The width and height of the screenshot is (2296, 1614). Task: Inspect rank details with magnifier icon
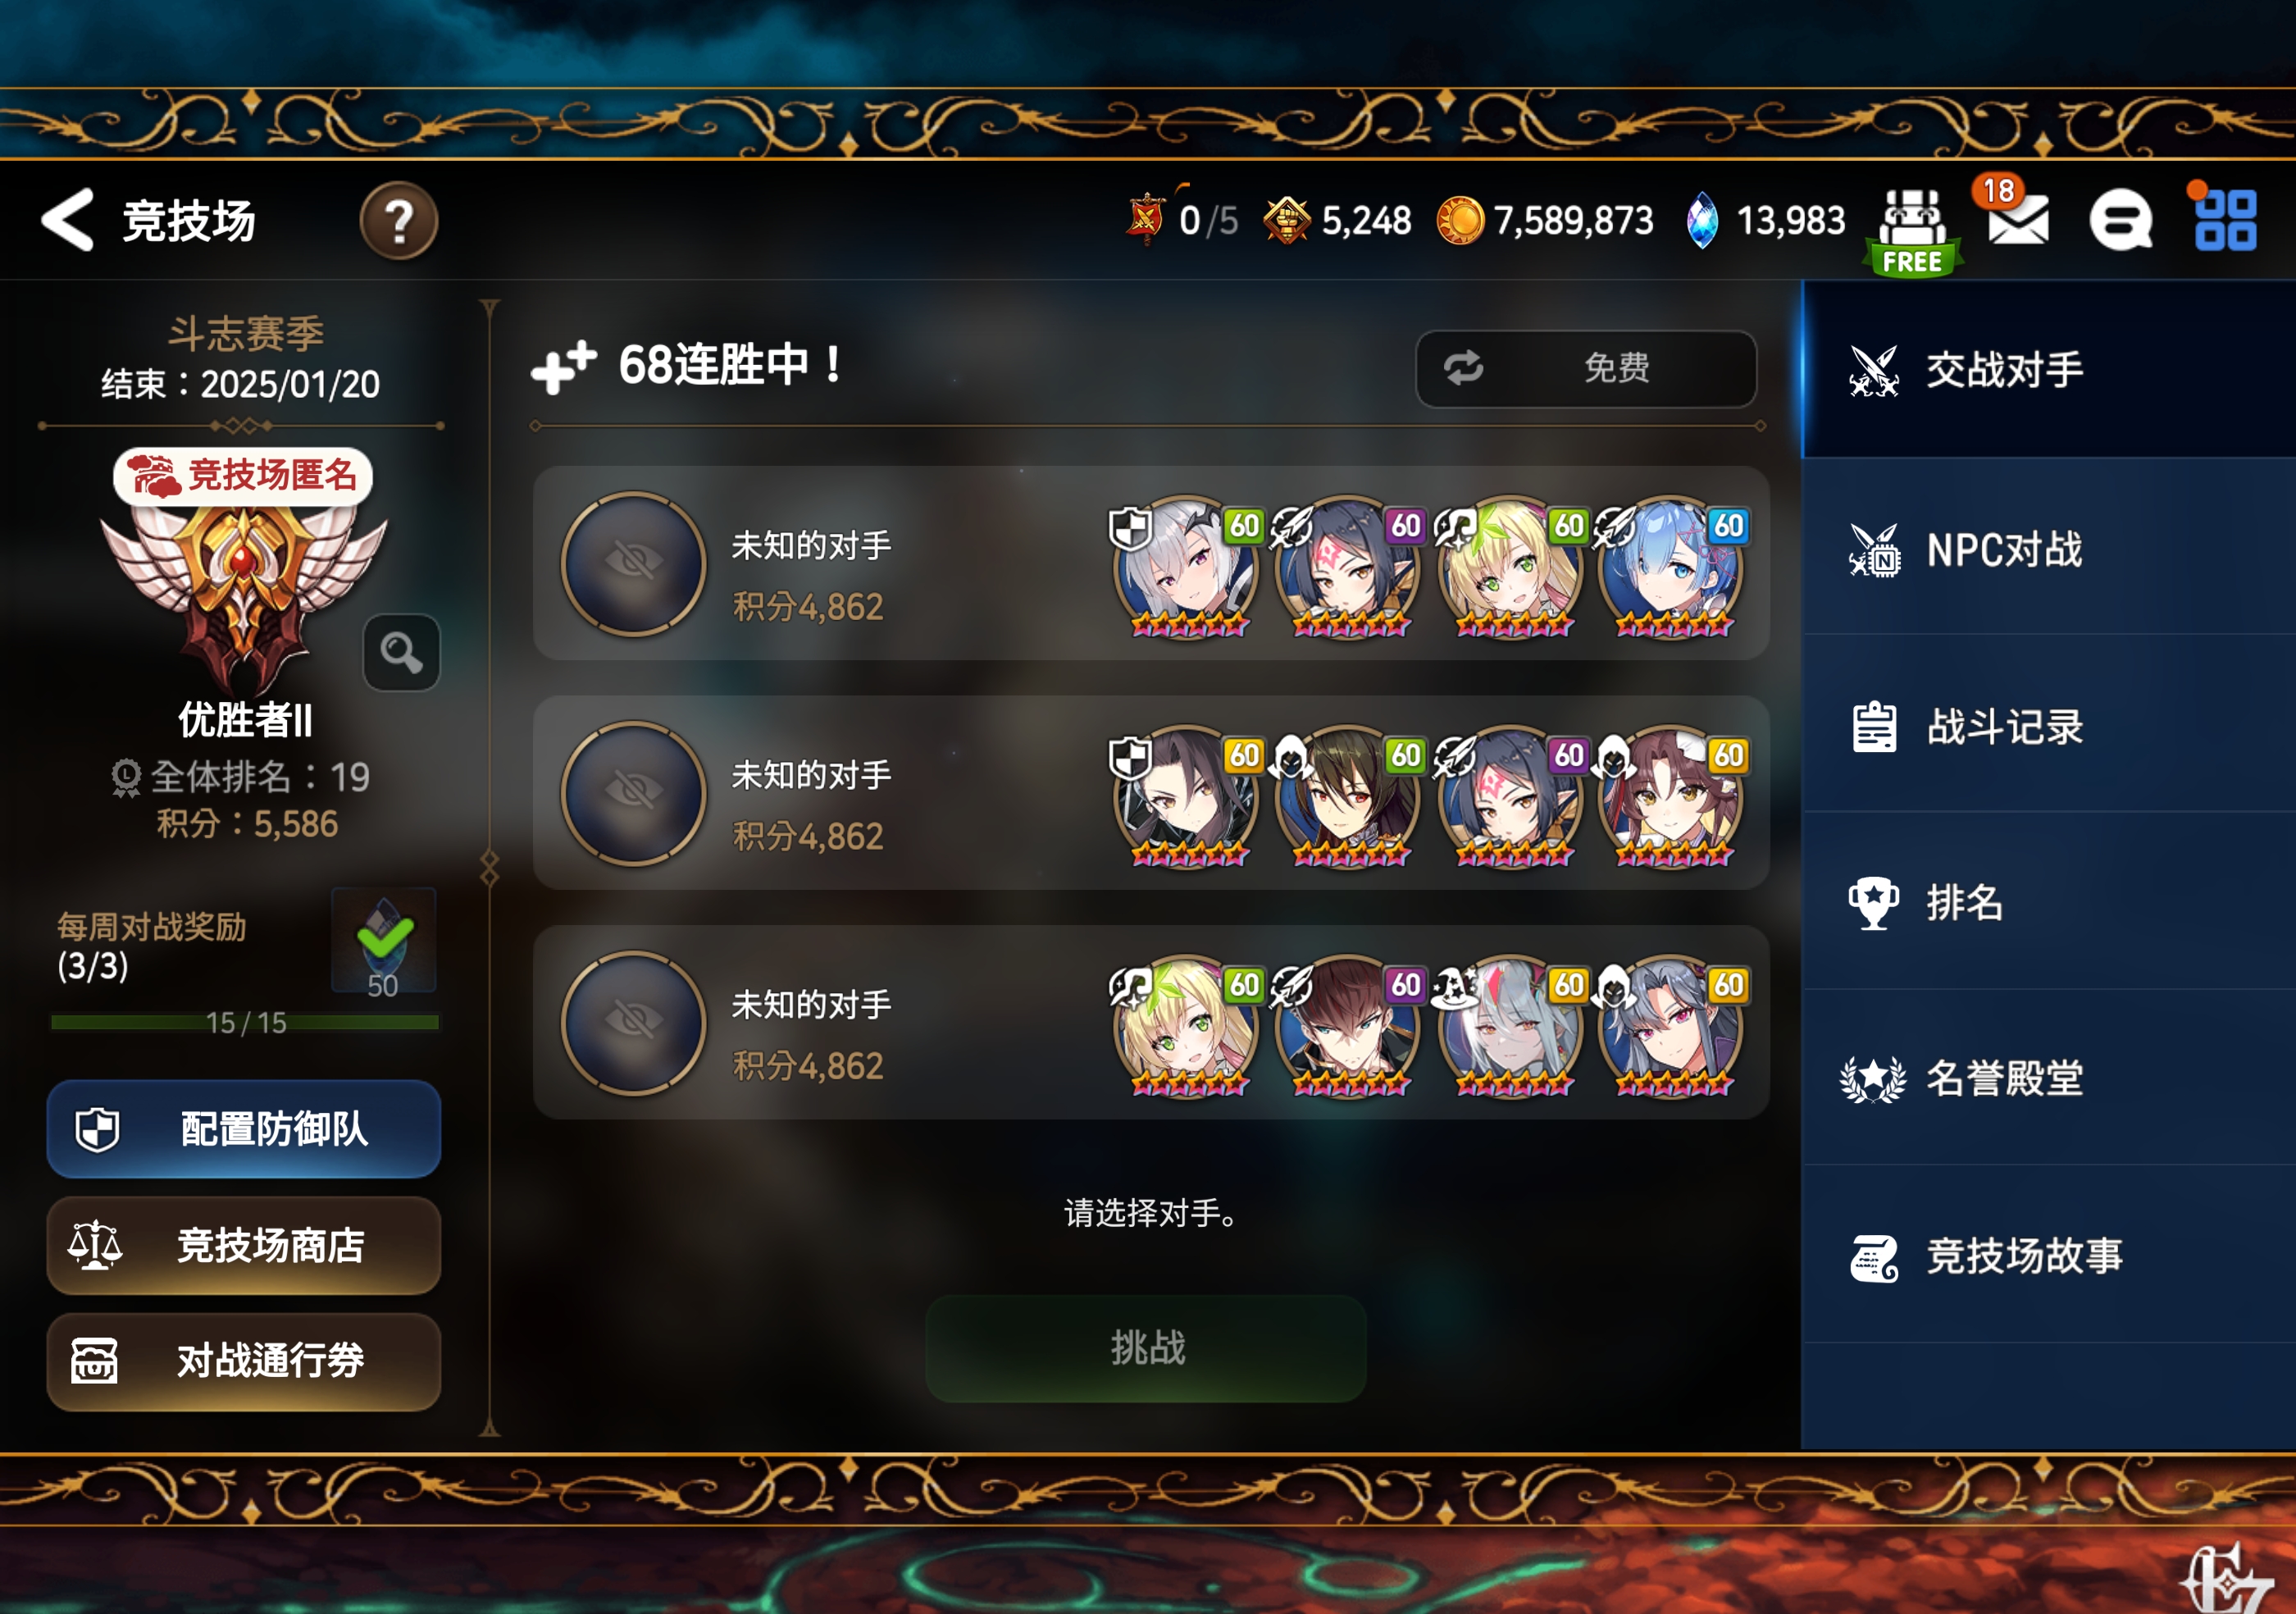(401, 652)
